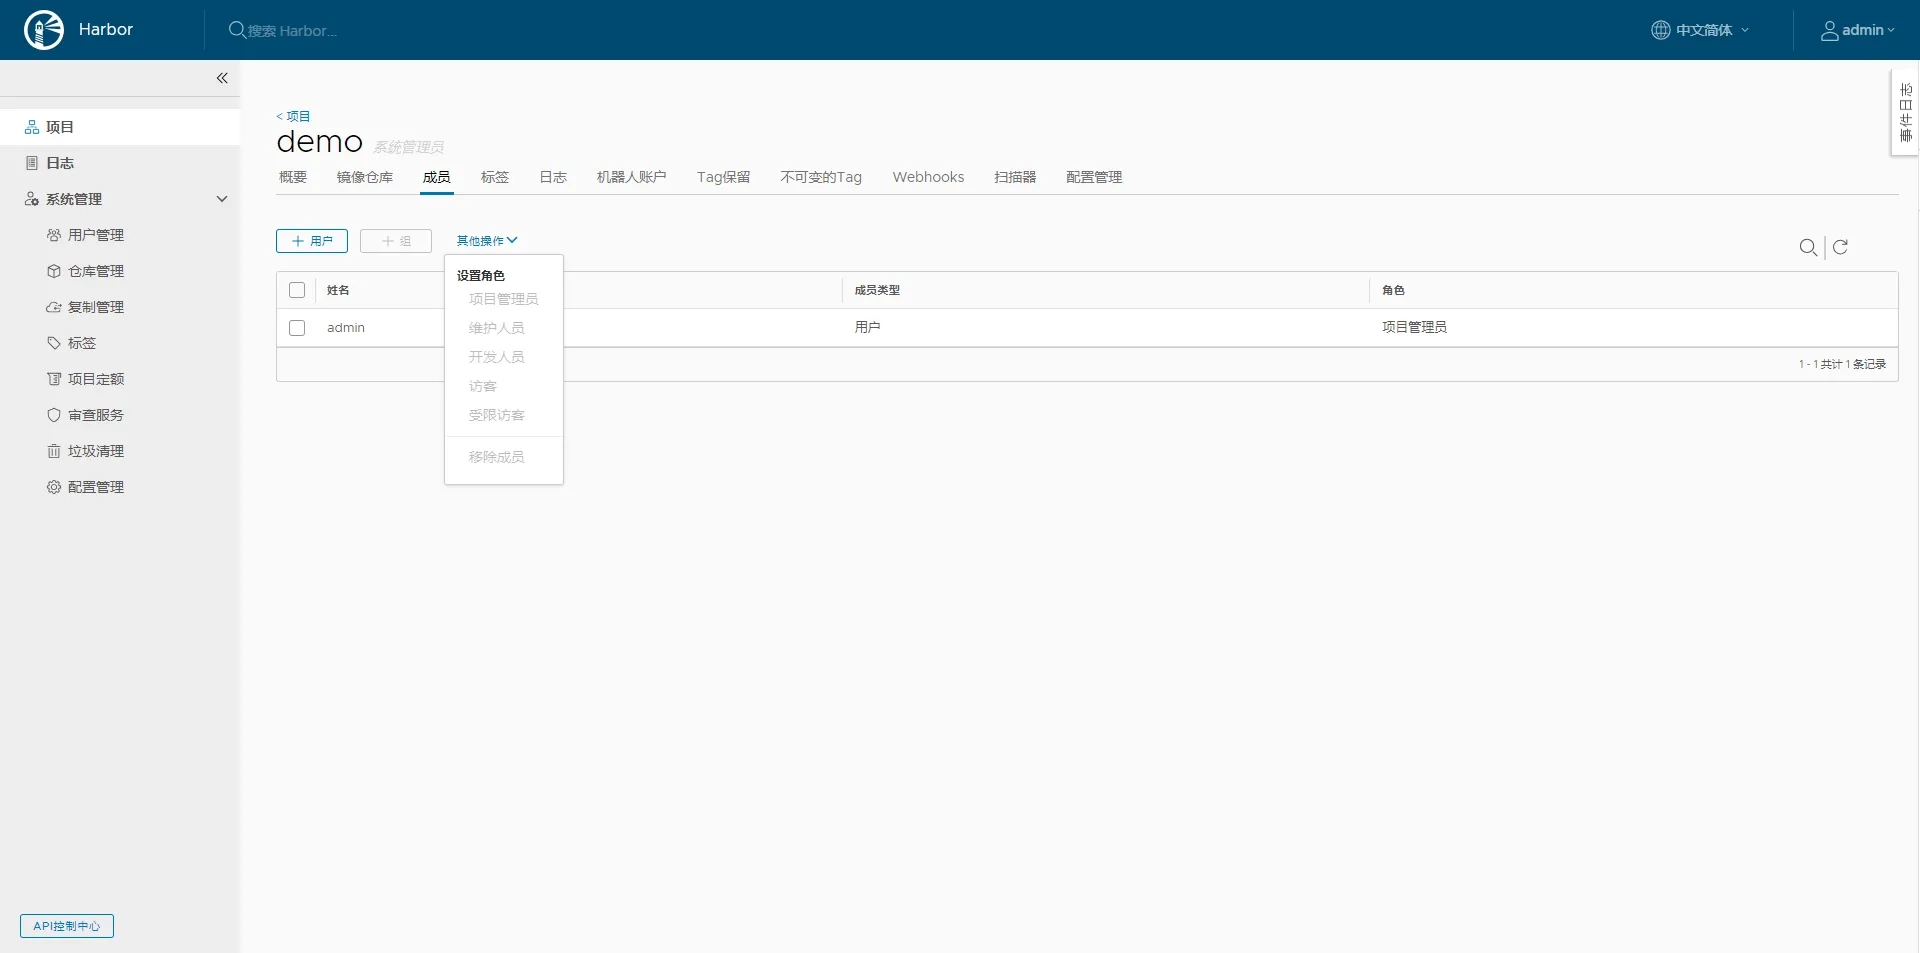
Task: Switch to the Webhooks tab
Action: pos(928,177)
